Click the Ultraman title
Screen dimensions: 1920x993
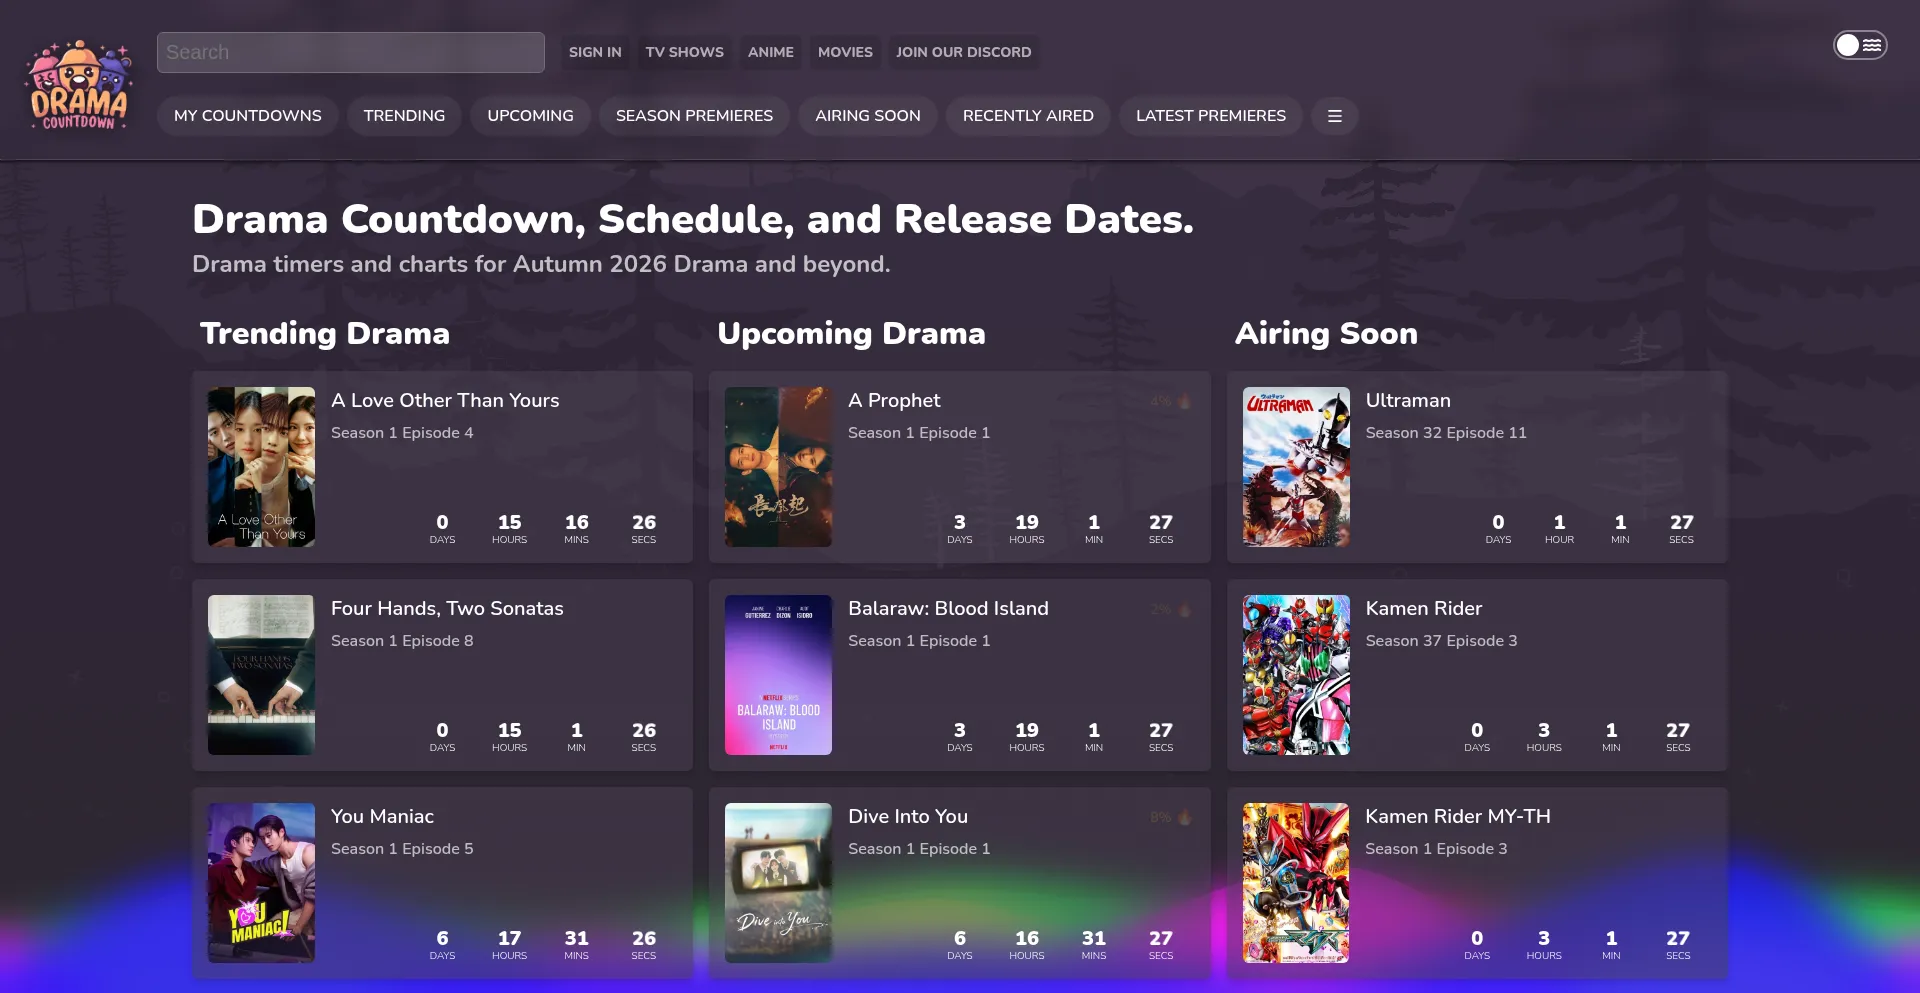coord(1408,401)
